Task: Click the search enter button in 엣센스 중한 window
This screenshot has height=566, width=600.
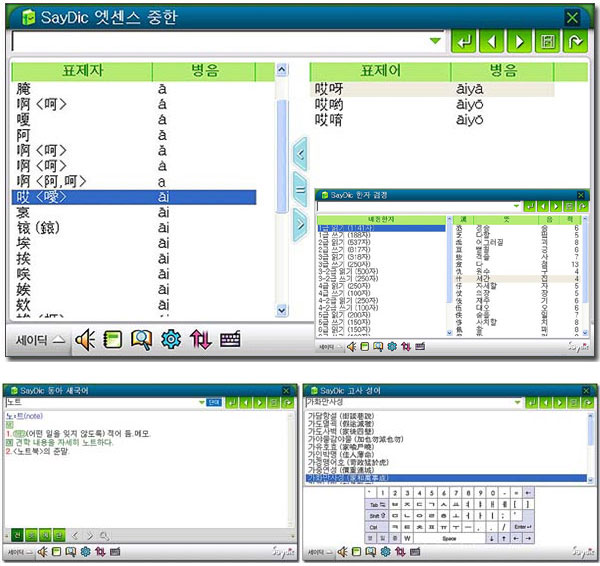Action: click(464, 41)
